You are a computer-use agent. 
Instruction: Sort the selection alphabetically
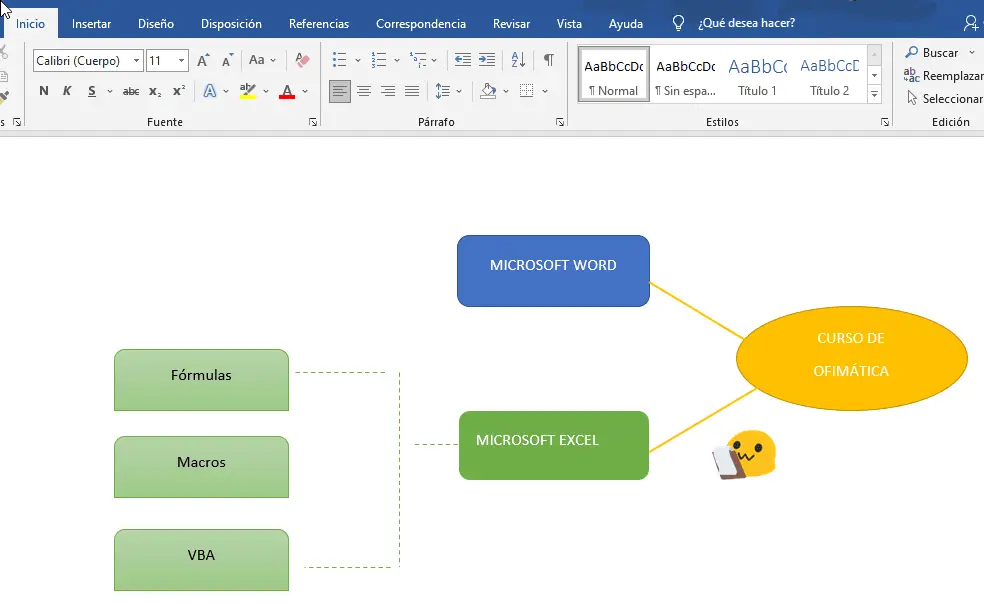tap(518, 60)
